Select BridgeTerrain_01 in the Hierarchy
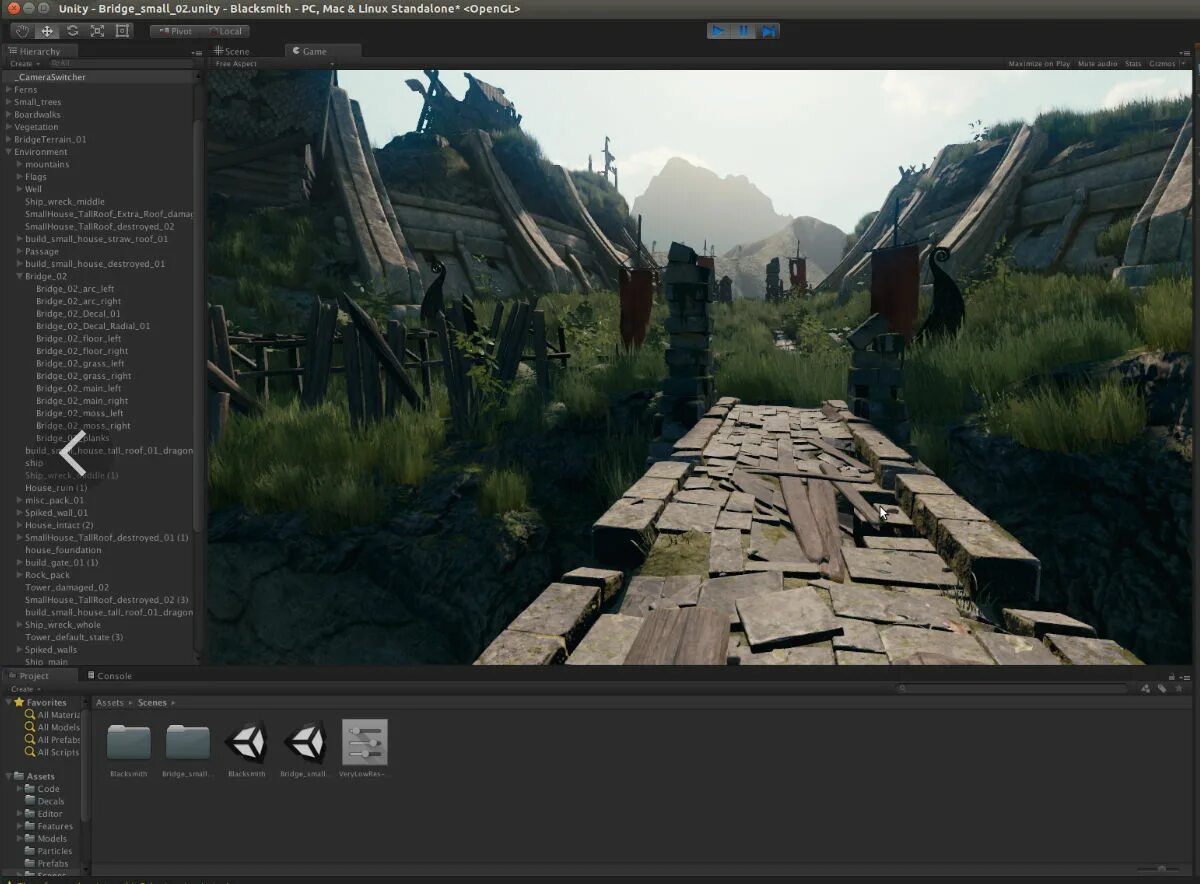The image size is (1200, 884). pyautogui.click(x=50, y=140)
